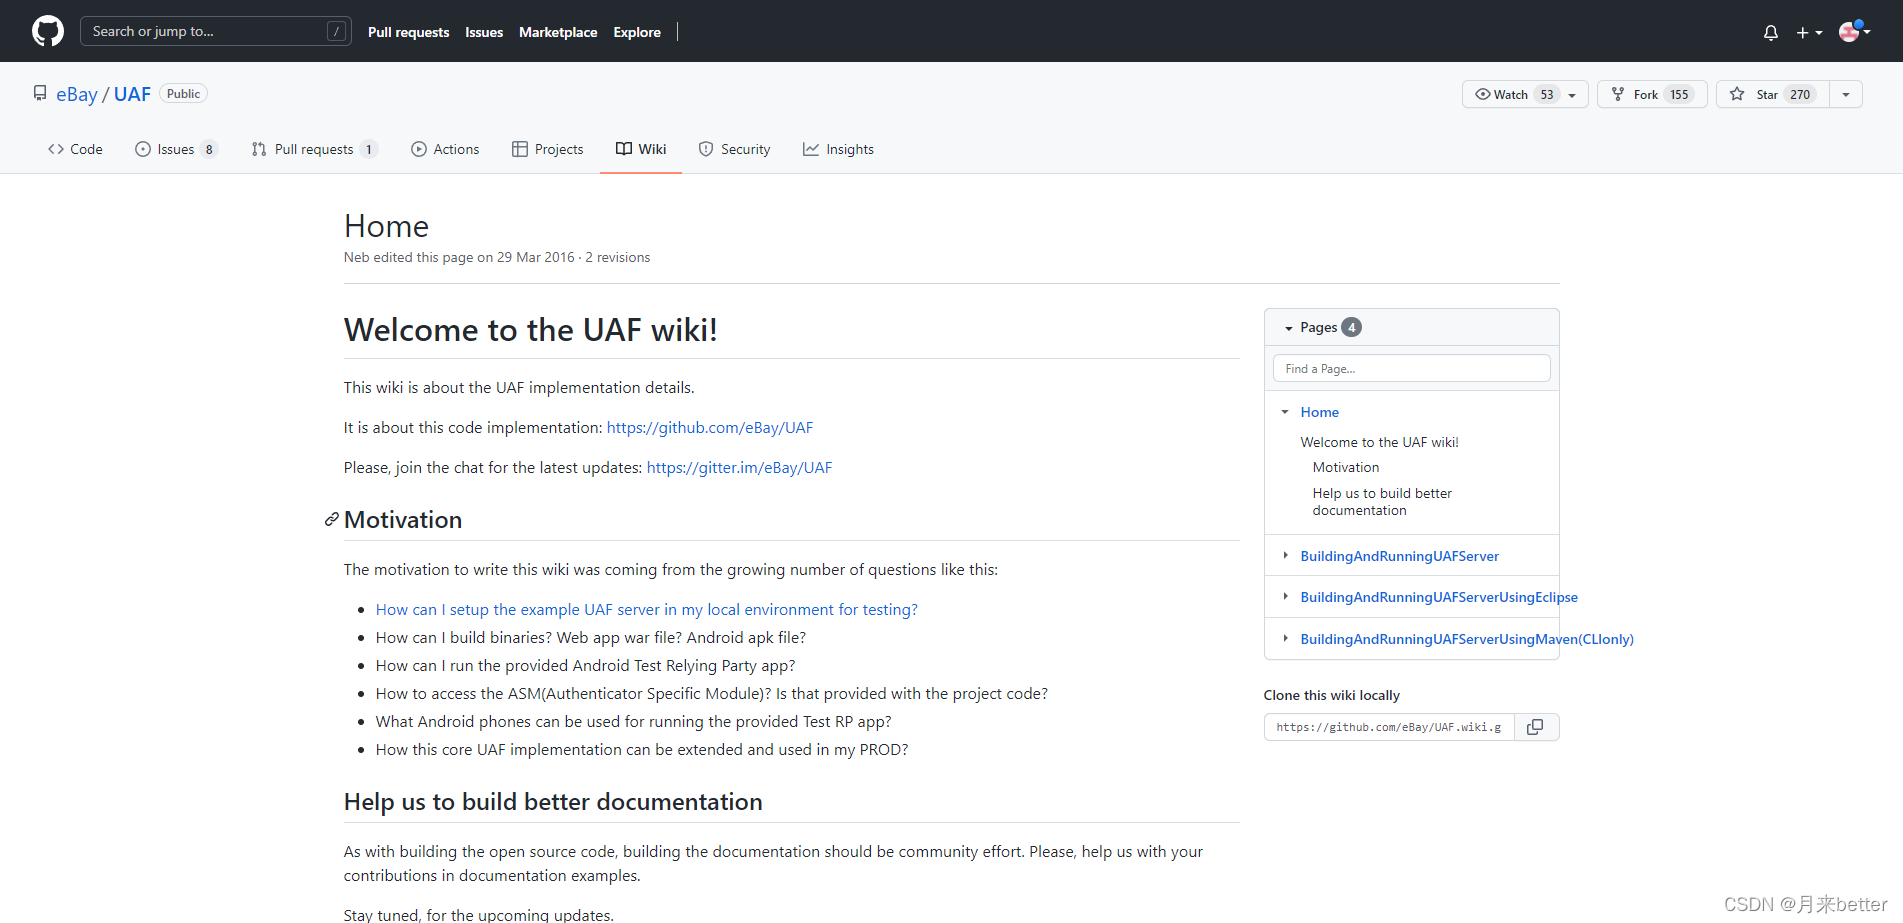Collapse the Home page tree
The width and height of the screenshot is (1903, 923).
(x=1285, y=412)
